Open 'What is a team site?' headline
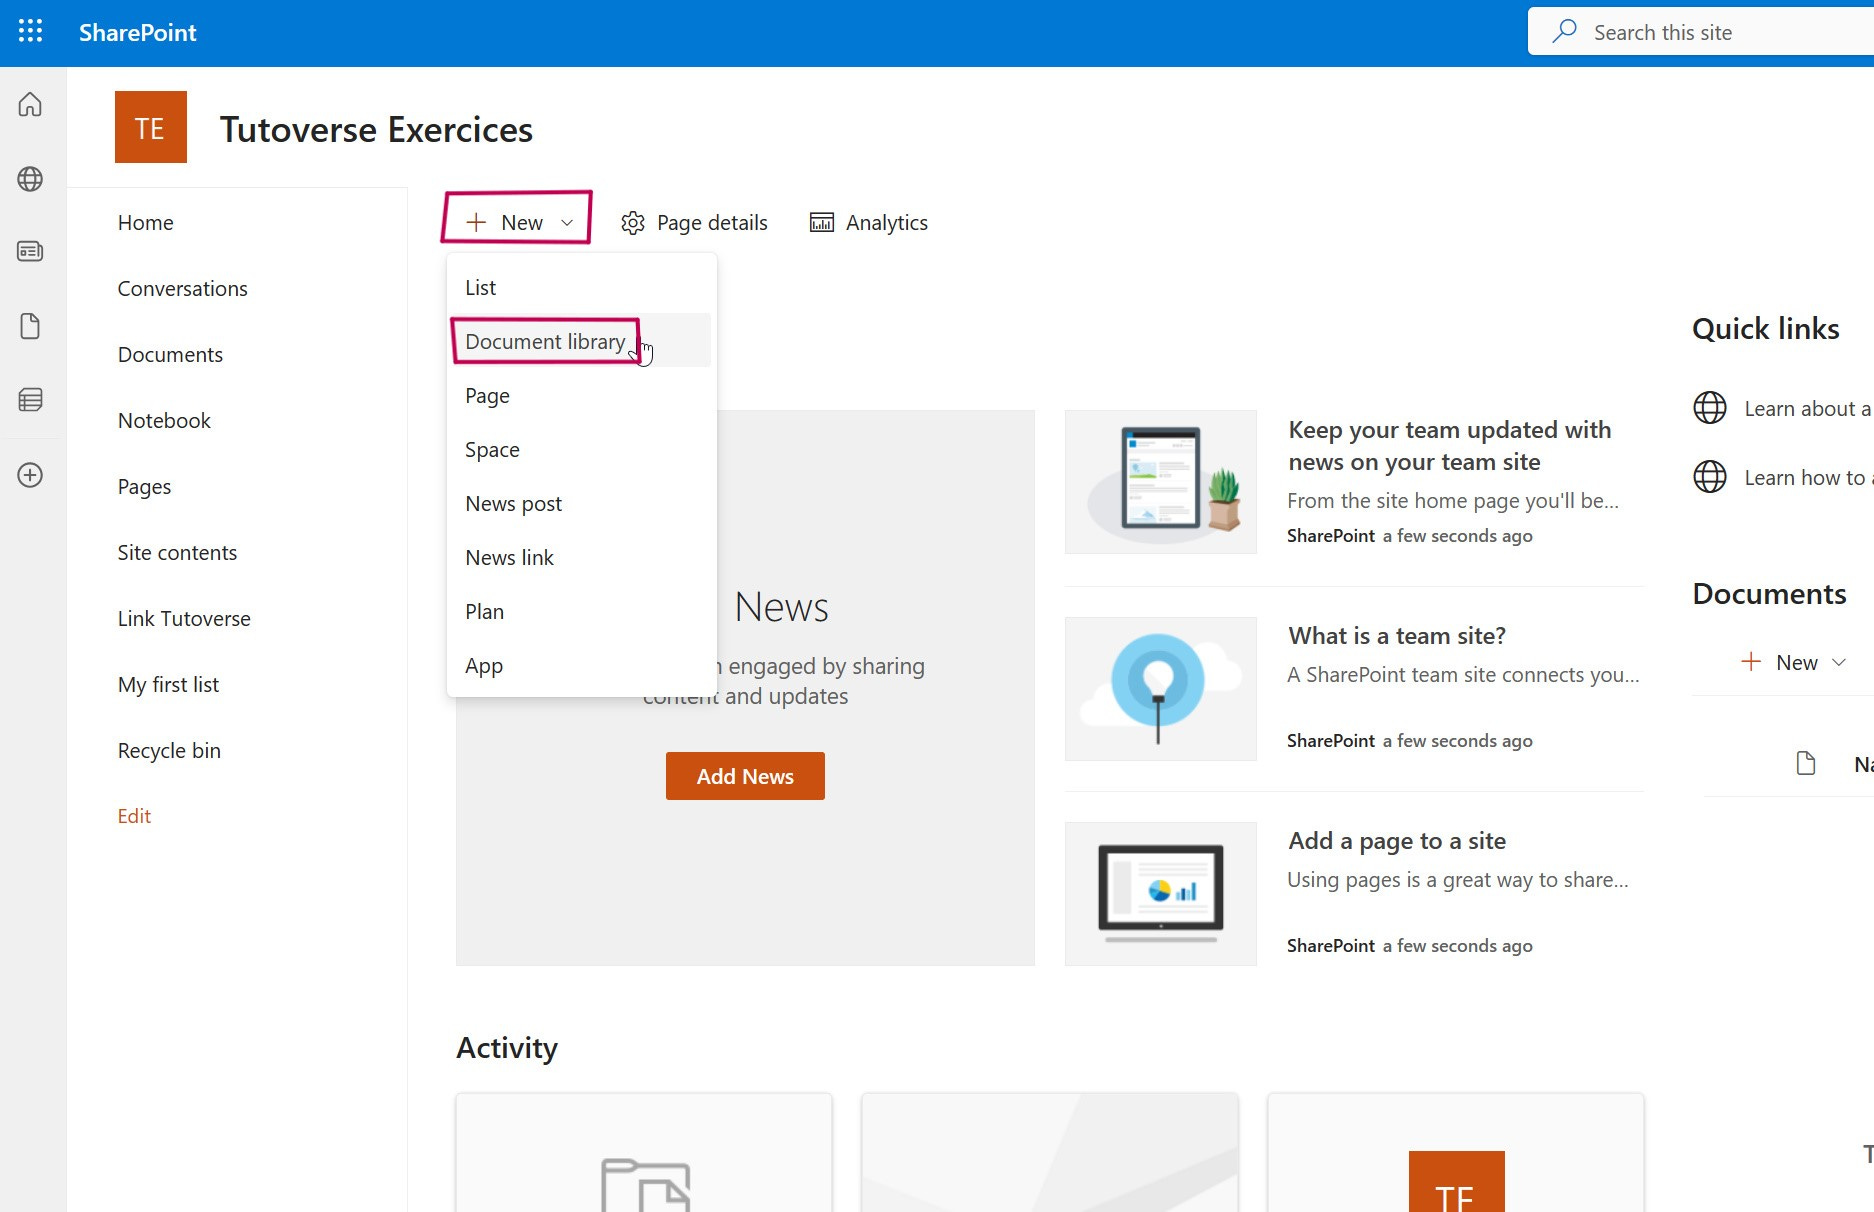The height and width of the screenshot is (1212, 1874). [x=1397, y=636]
